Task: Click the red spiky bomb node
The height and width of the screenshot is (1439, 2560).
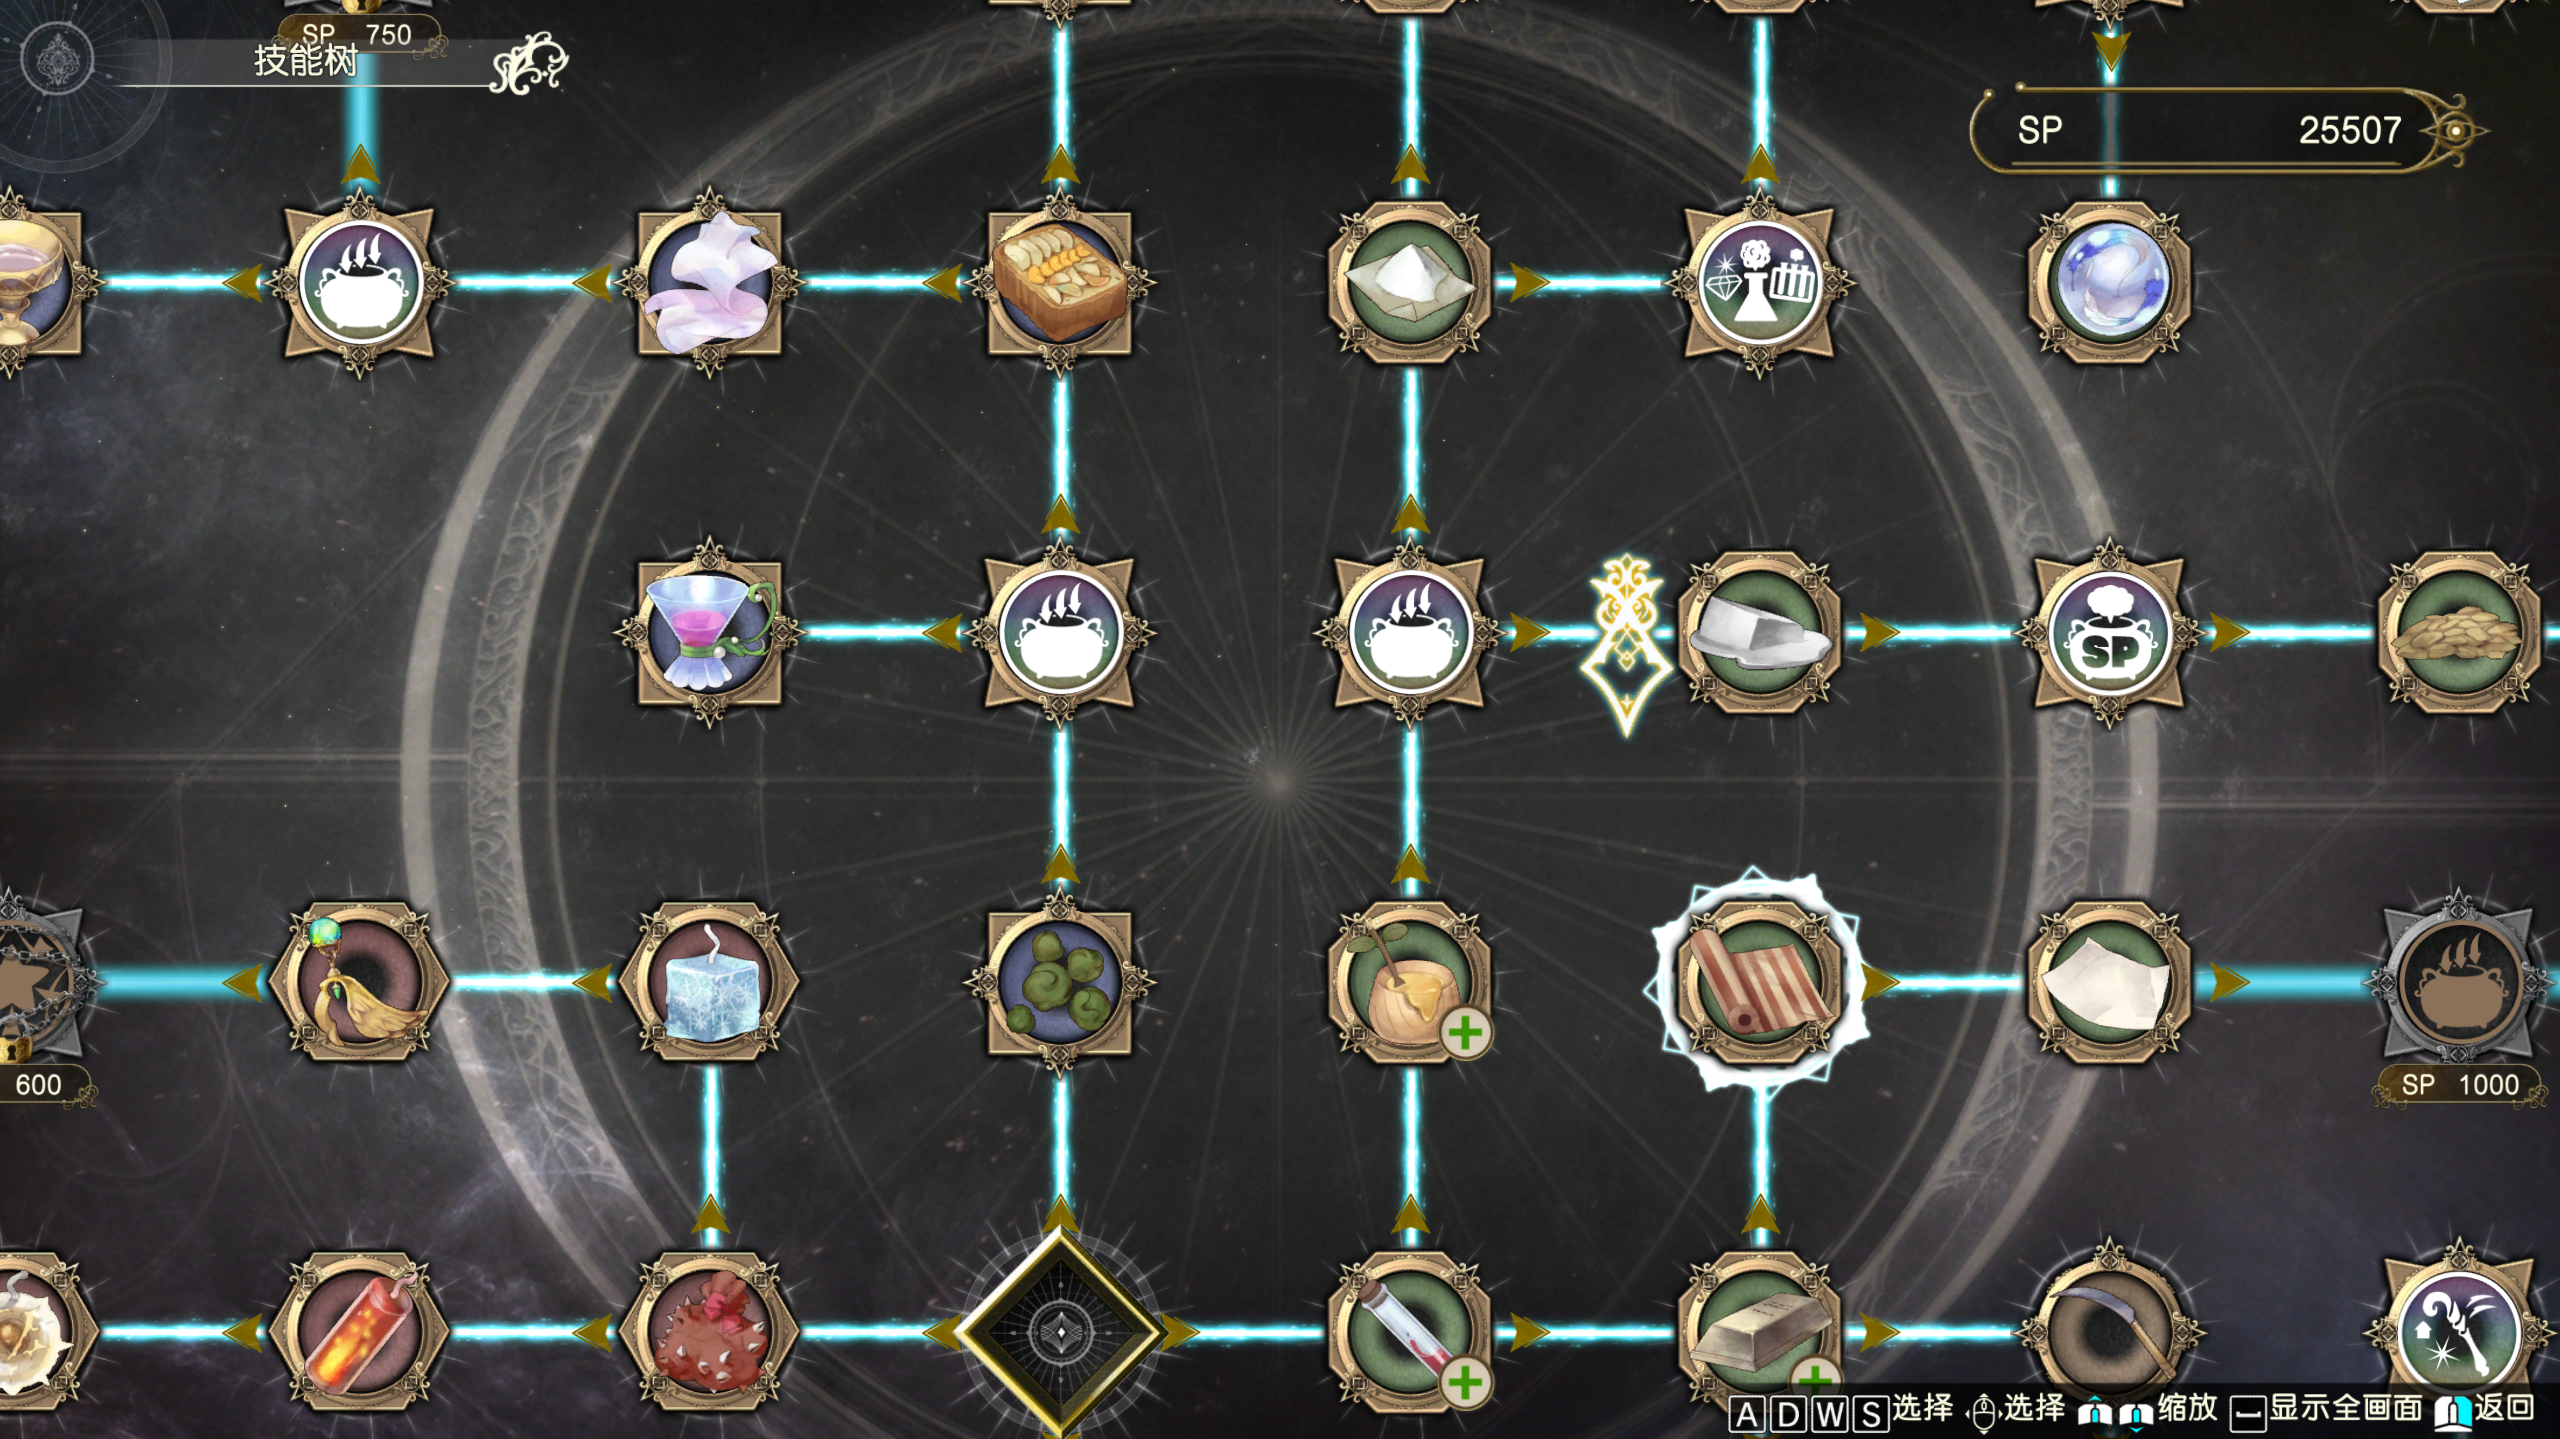Action: (x=709, y=1332)
